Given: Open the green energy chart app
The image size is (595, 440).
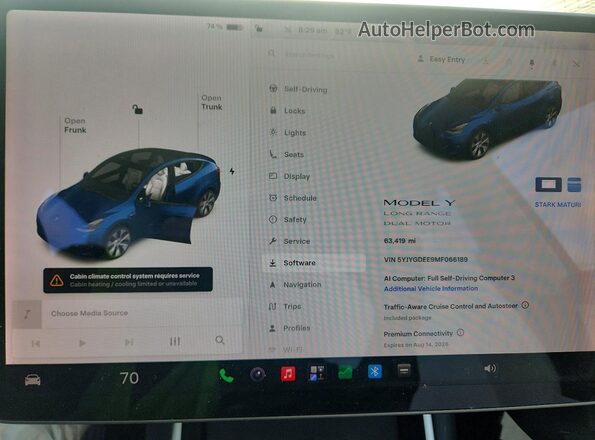Looking at the screenshot, I should [x=345, y=372].
